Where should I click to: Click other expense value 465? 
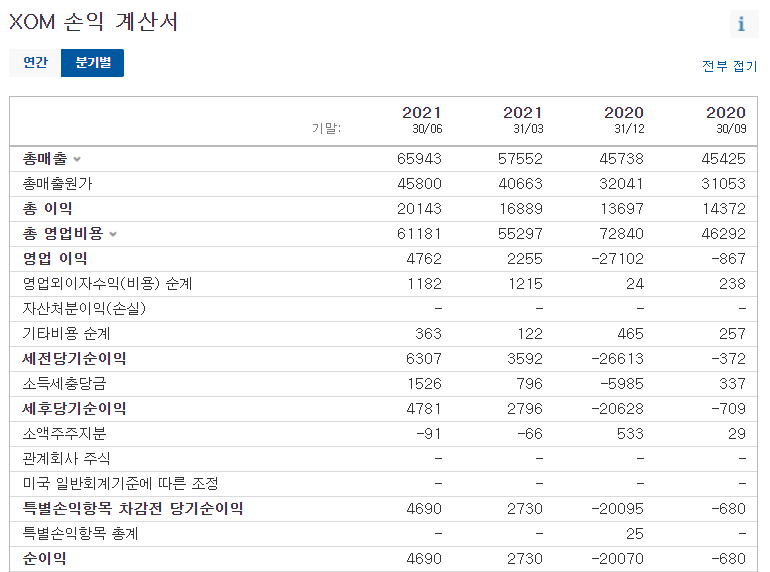pos(631,333)
